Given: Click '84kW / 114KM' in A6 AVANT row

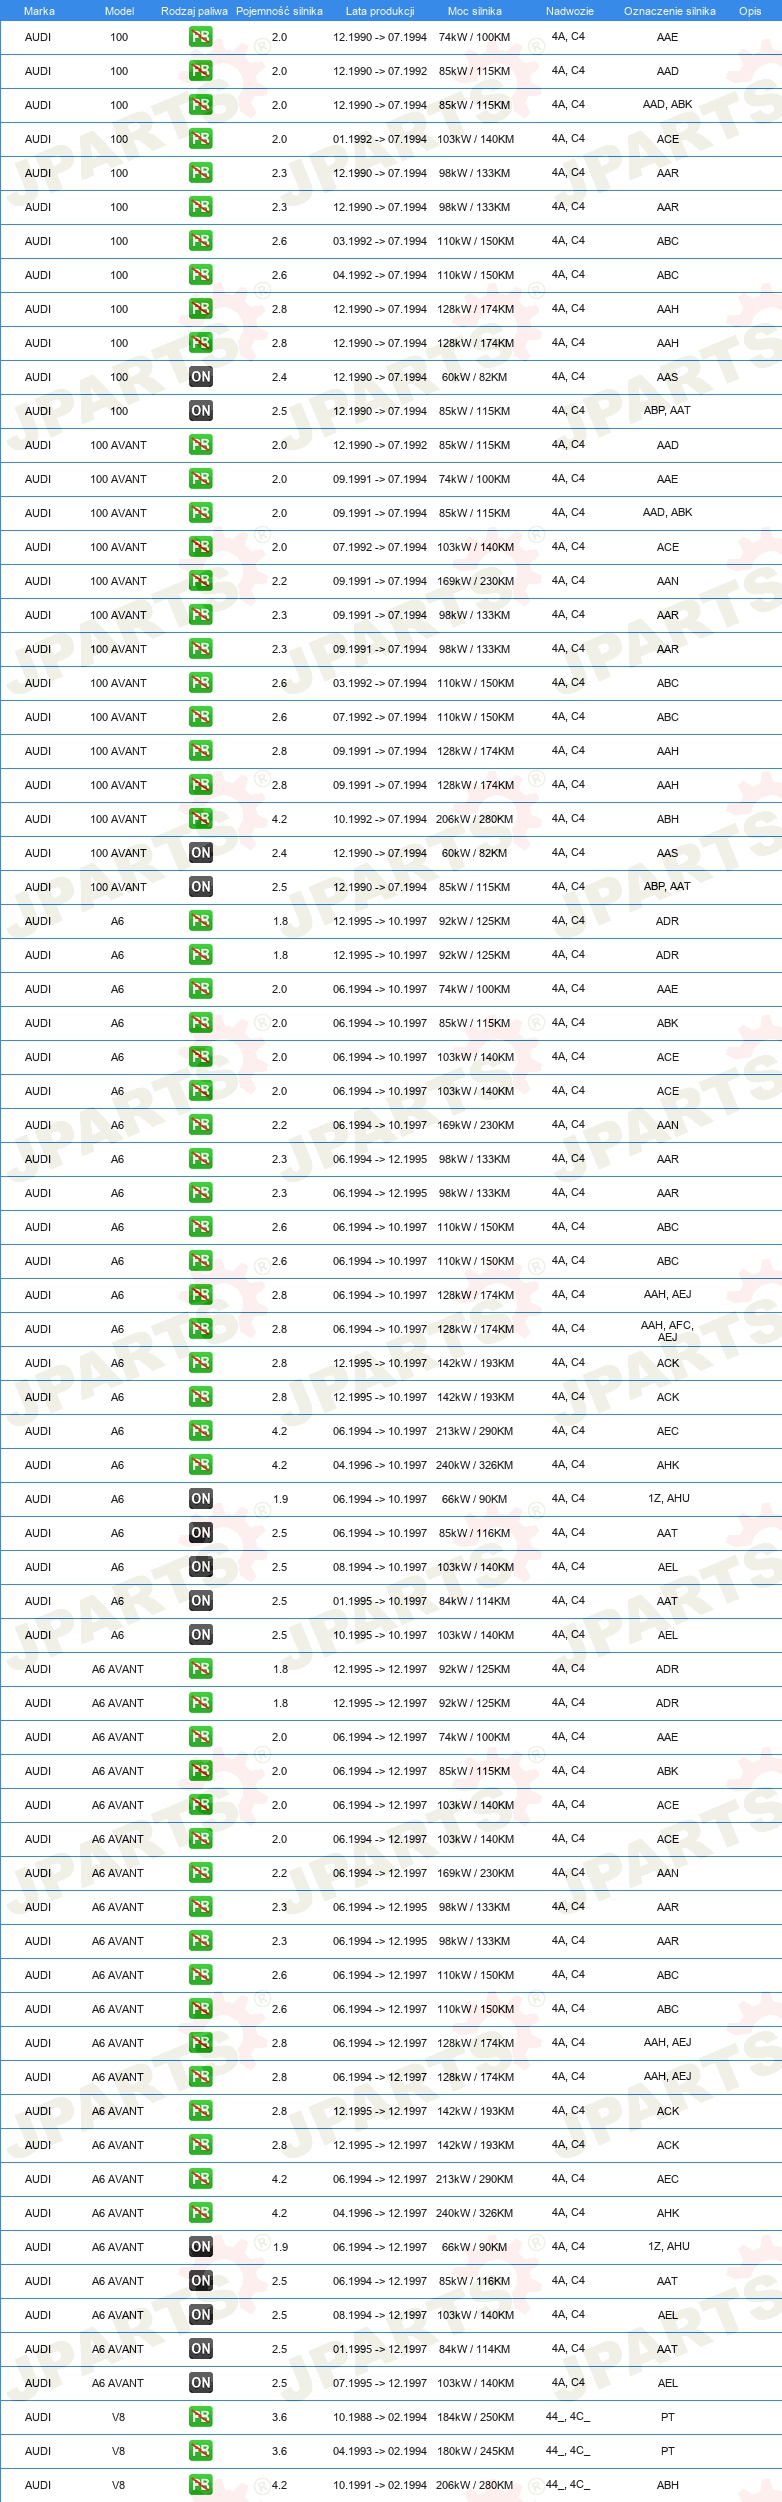Looking at the screenshot, I should click(475, 2349).
